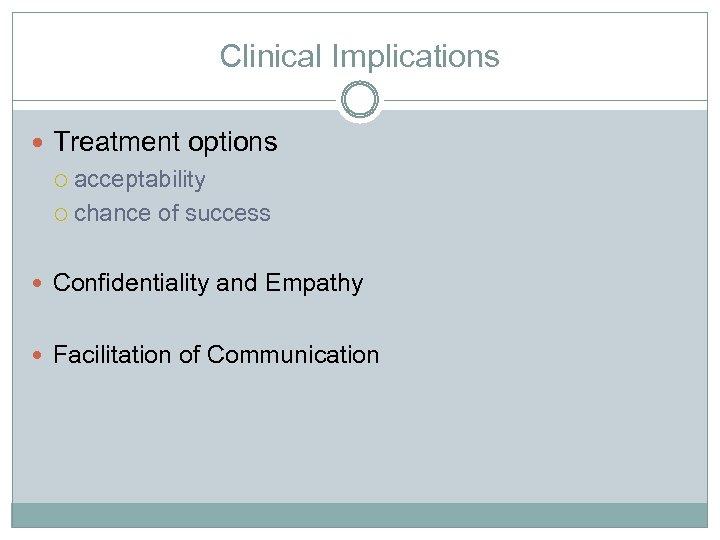
Task: Click the teal footer bar of the slide
Action: 360,515
